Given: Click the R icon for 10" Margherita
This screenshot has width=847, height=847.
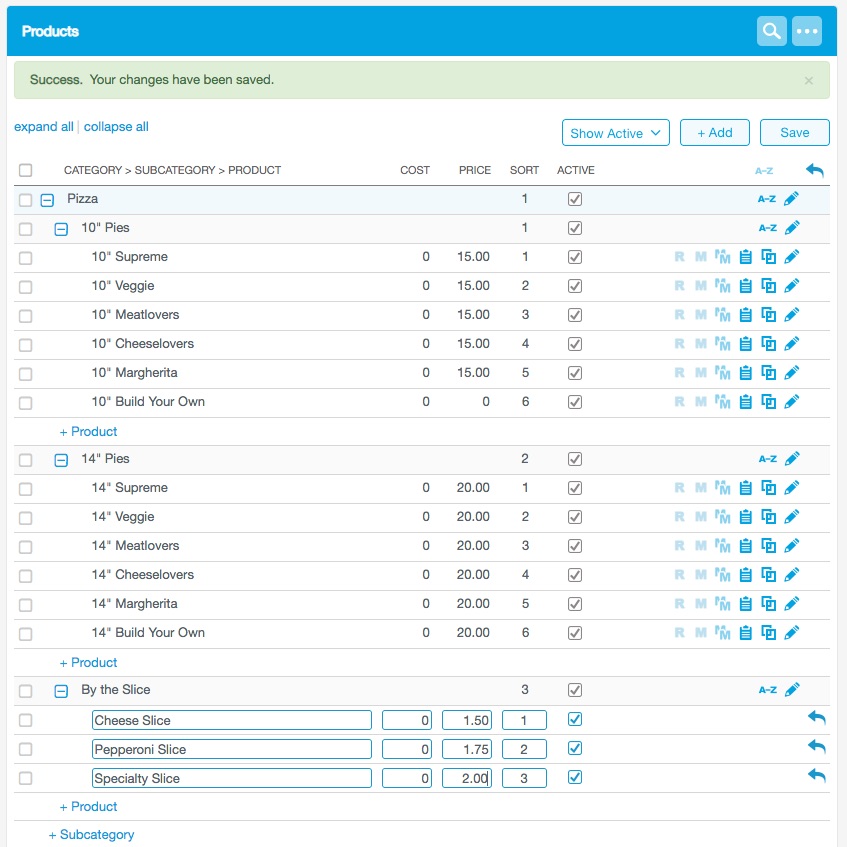Looking at the screenshot, I should tap(680, 373).
